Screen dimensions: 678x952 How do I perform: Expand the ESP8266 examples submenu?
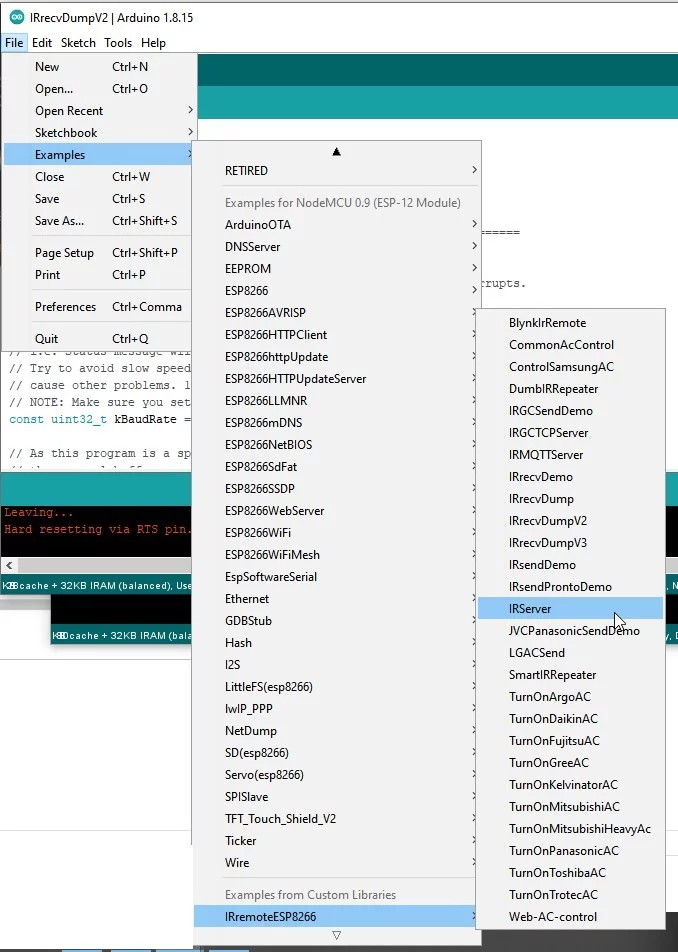pyautogui.click(x=337, y=290)
